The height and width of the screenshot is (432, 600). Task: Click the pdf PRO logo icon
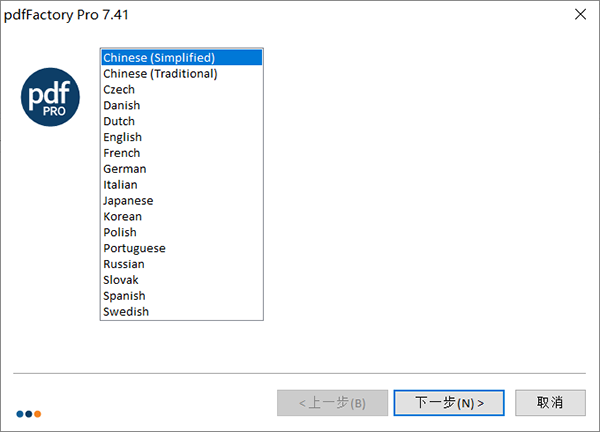(50, 97)
